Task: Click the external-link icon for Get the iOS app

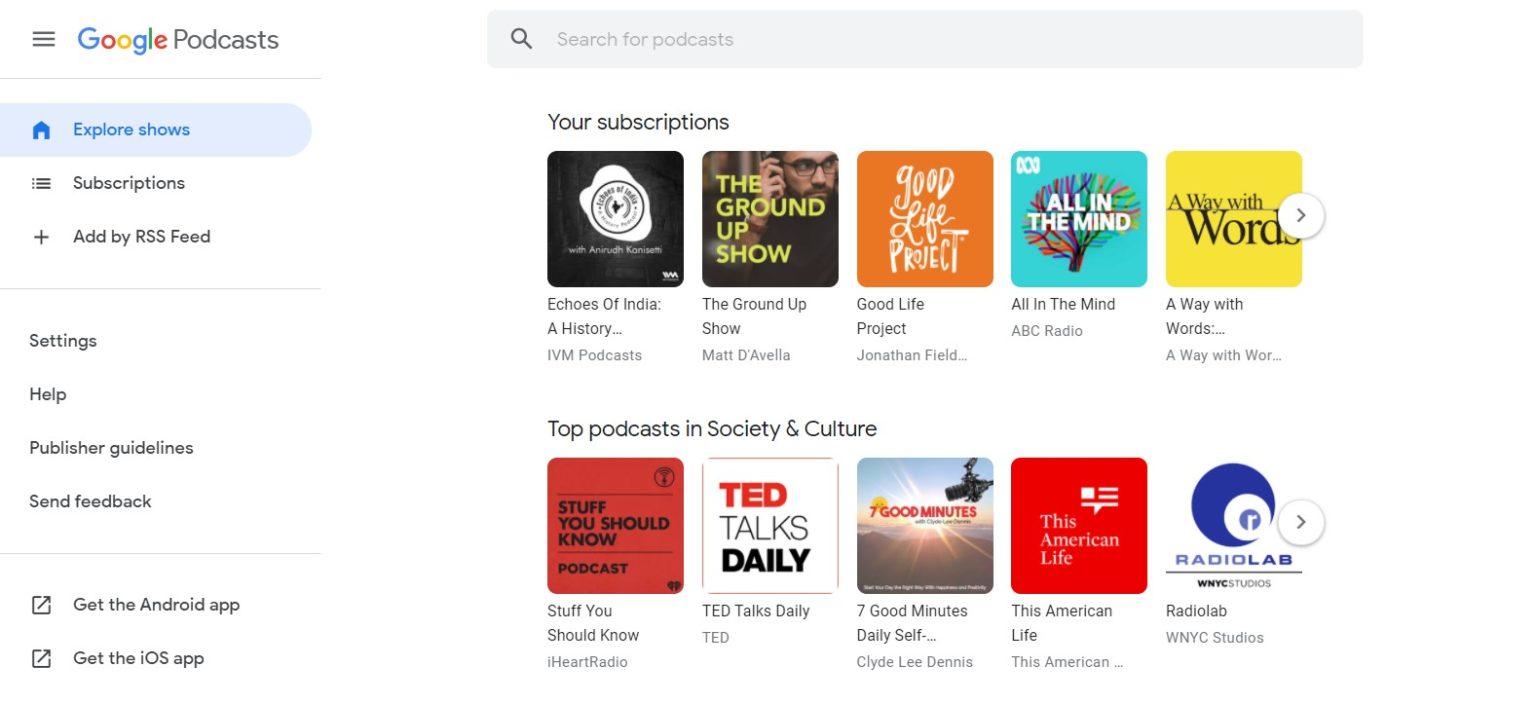Action: tap(41, 658)
